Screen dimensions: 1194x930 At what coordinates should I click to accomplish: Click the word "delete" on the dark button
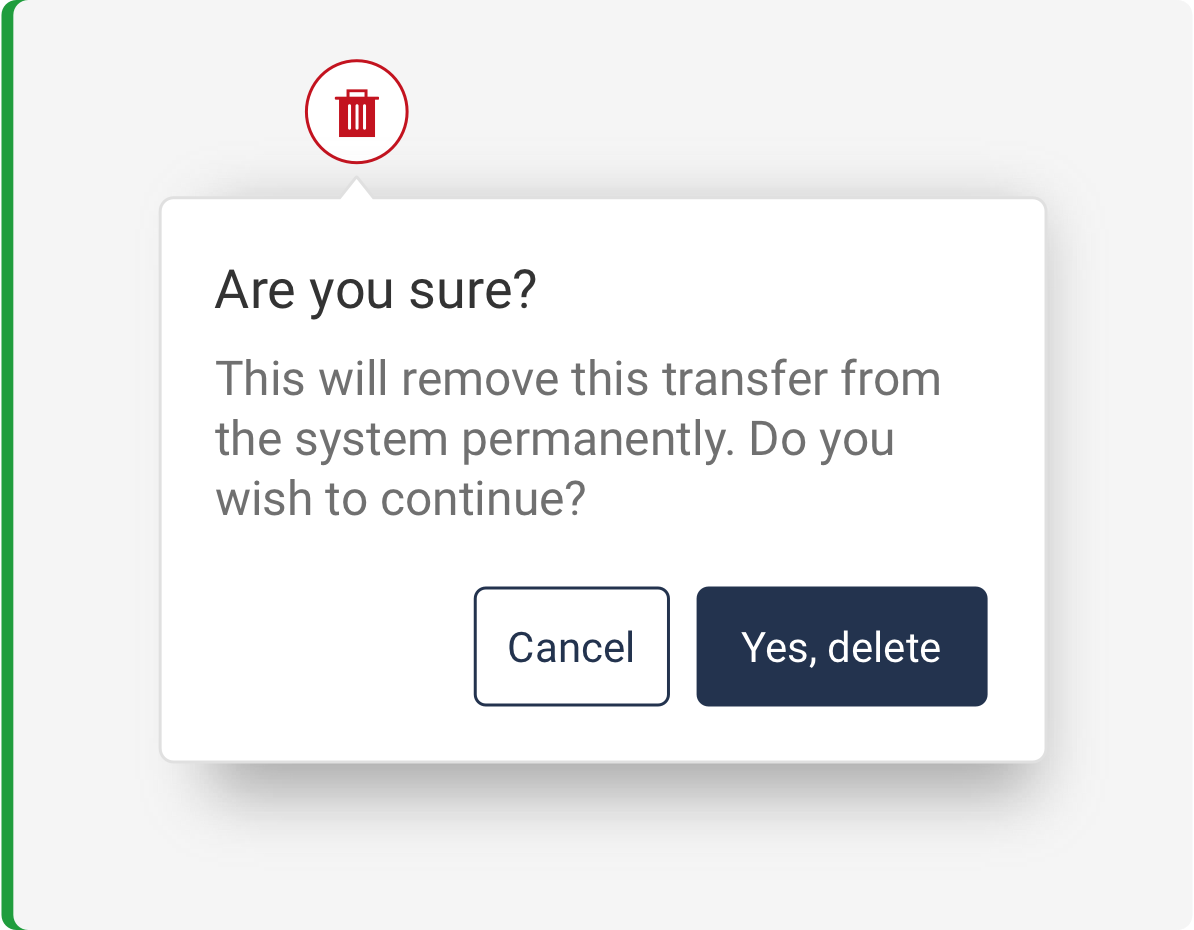(x=884, y=646)
